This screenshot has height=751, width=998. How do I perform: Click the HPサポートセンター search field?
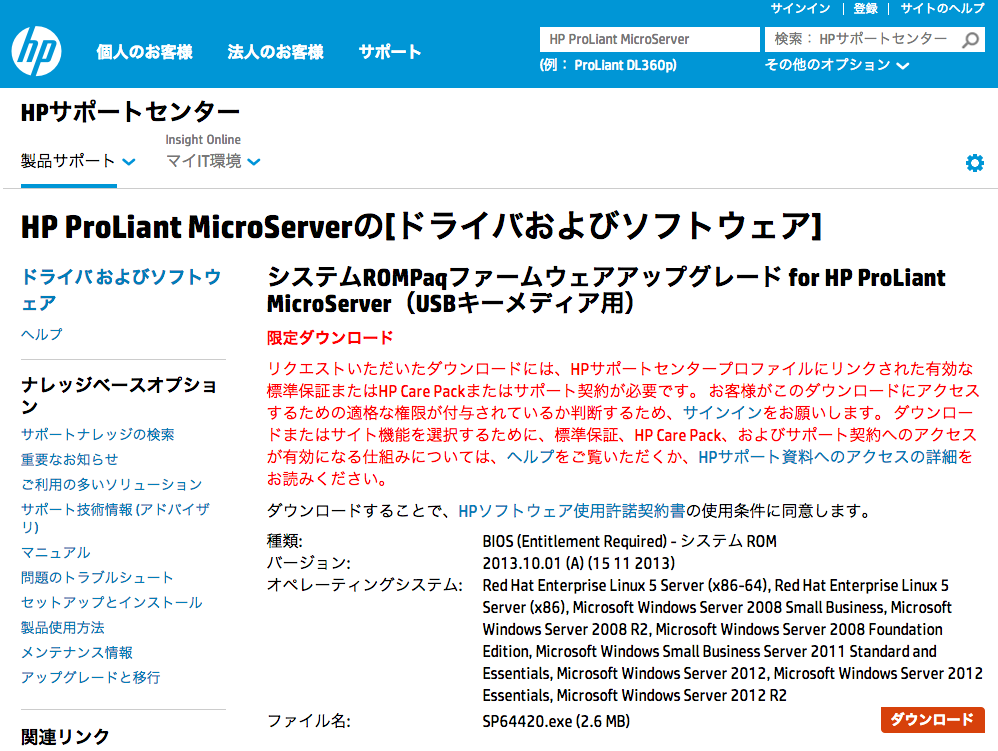(860, 40)
